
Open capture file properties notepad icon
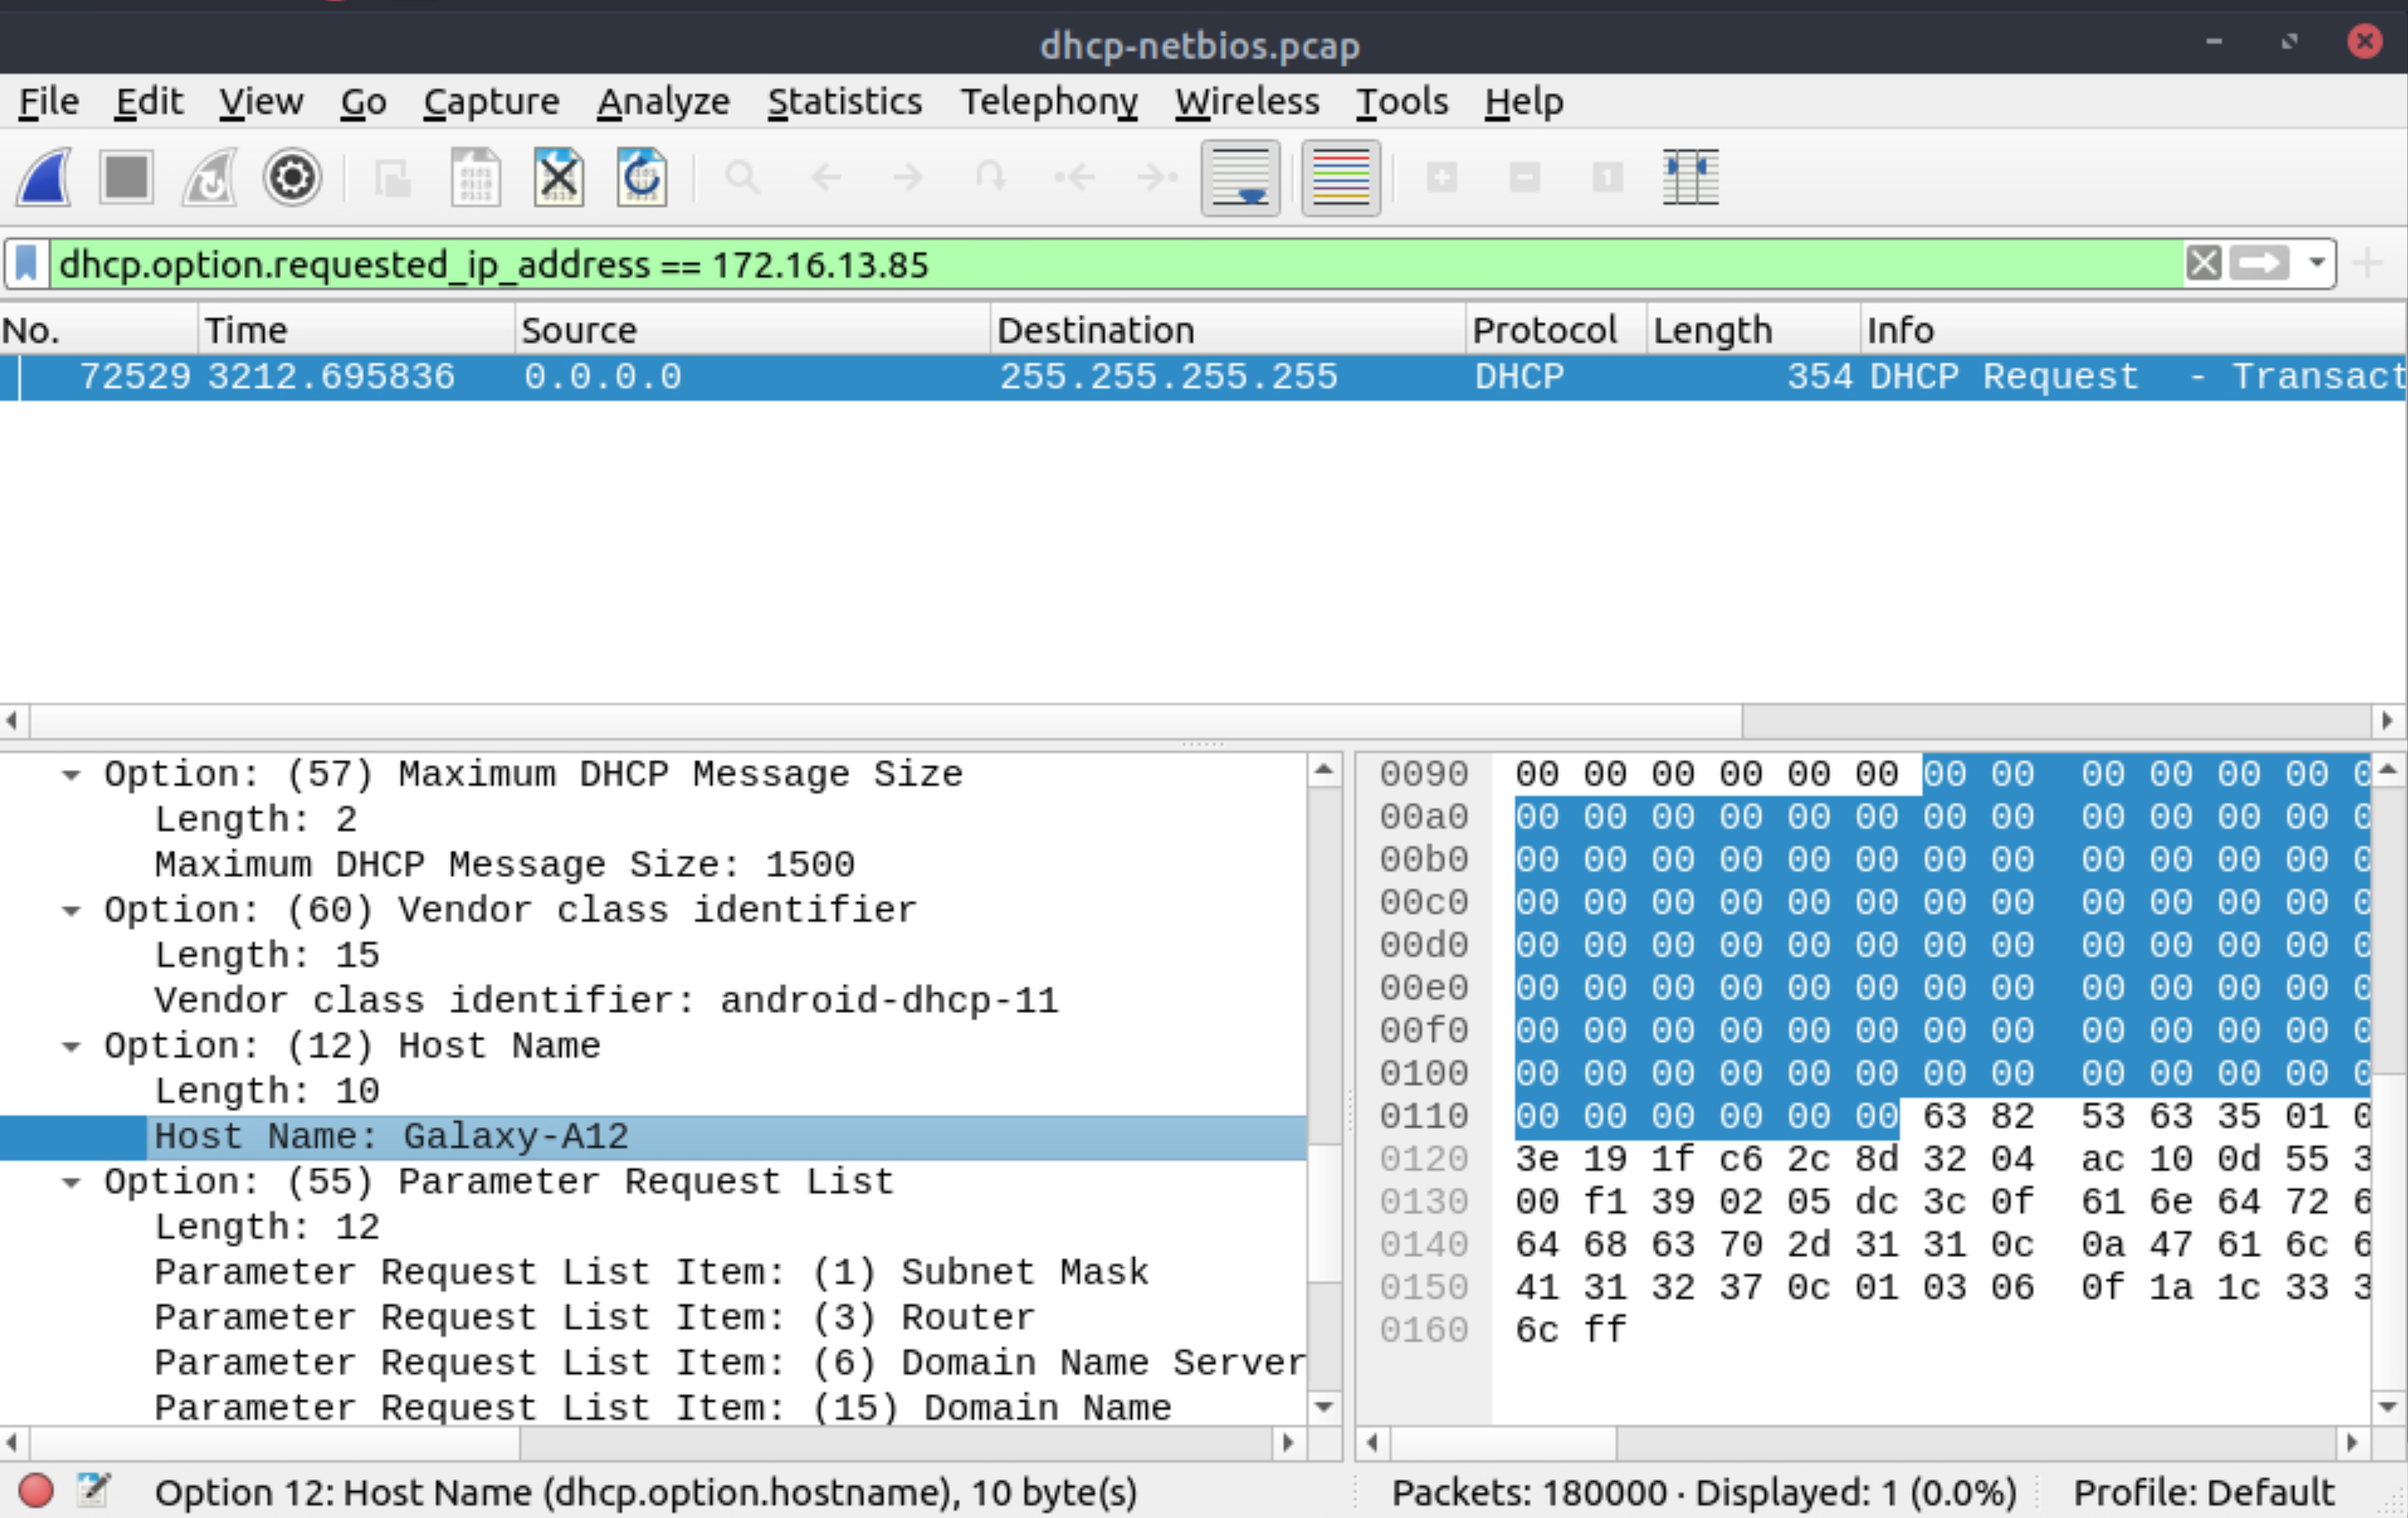point(93,1490)
